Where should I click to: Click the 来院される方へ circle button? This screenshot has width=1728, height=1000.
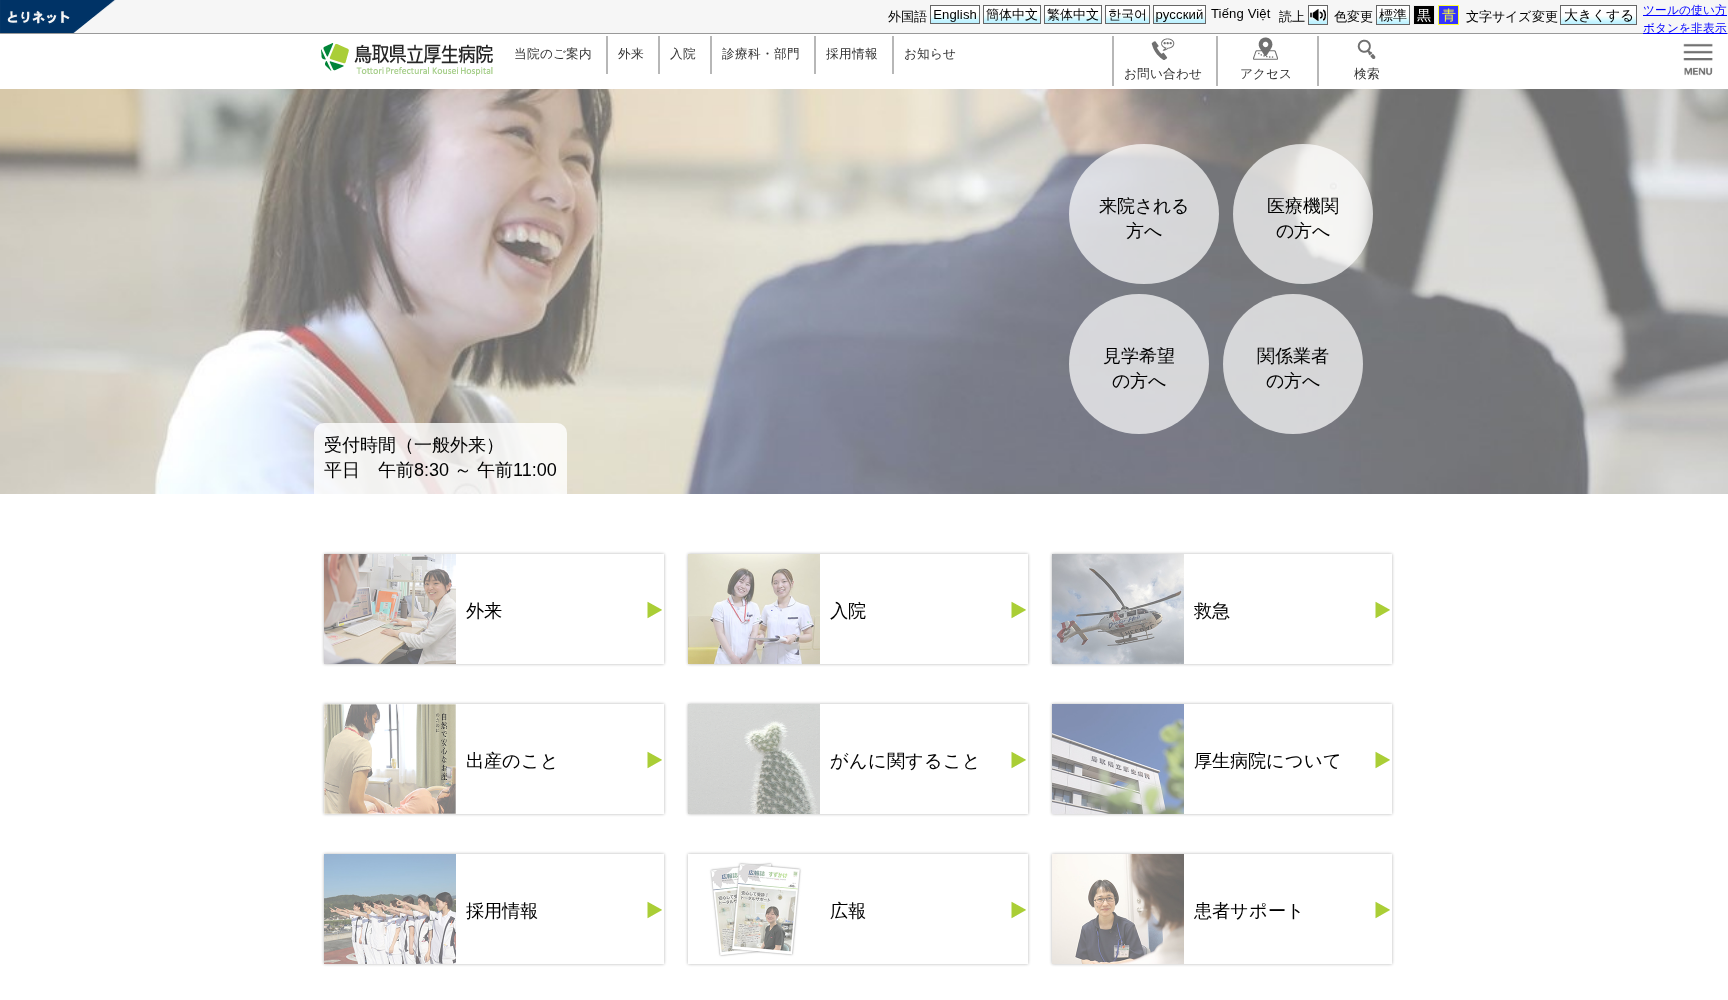pyautogui.click(x=1143, y=215)
